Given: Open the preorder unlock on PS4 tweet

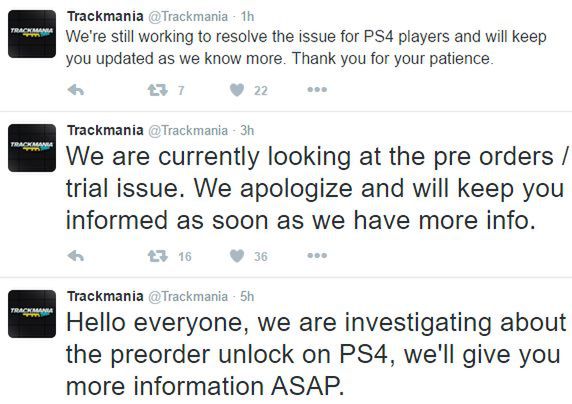Looking at the screenshot, I should (x=316, y=354).
